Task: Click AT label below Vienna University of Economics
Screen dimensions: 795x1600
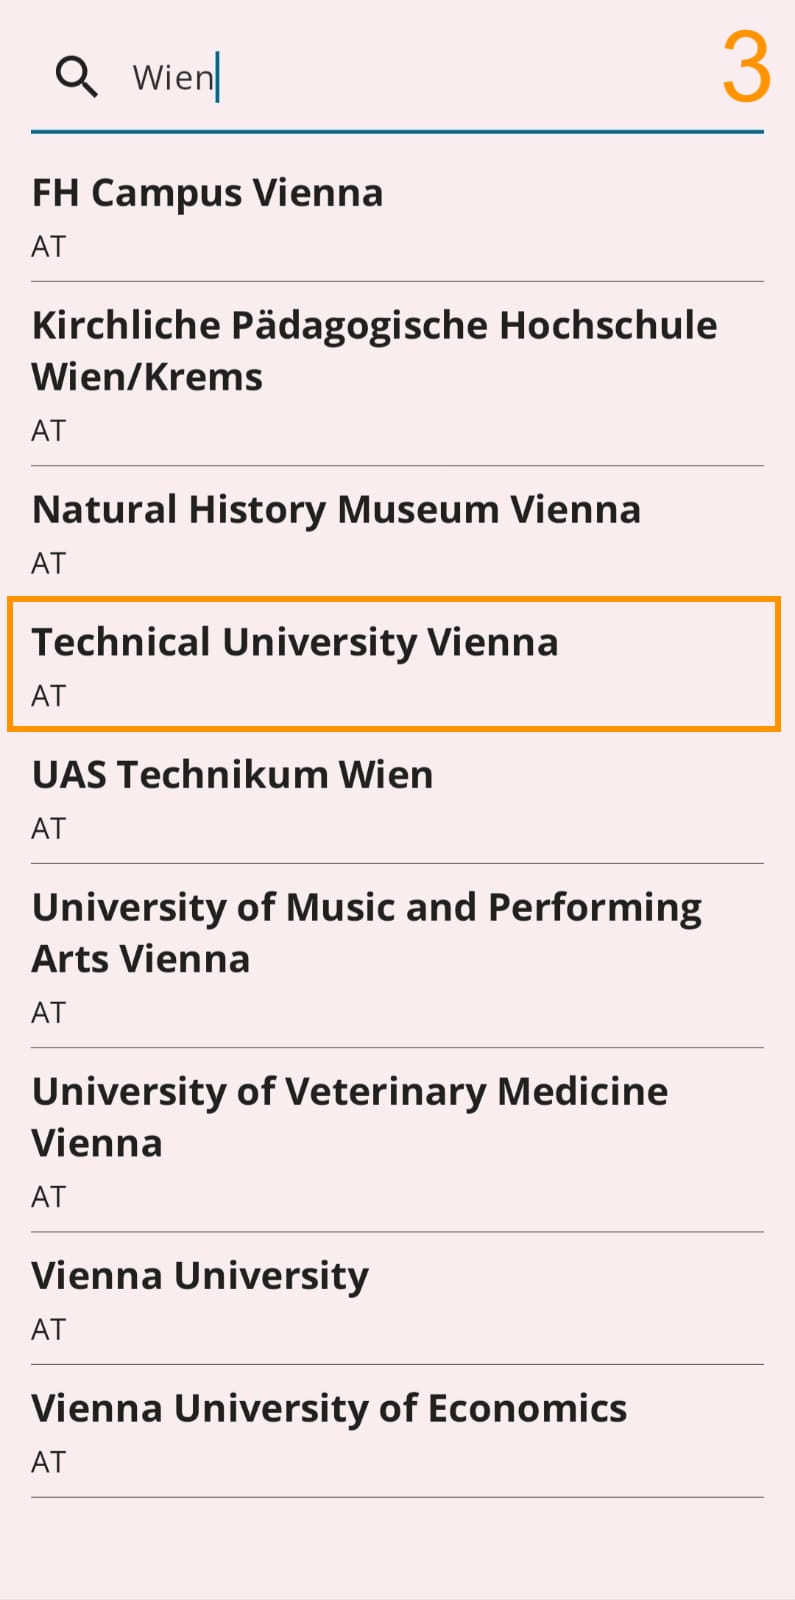Action: click(x=49, y=1463)
